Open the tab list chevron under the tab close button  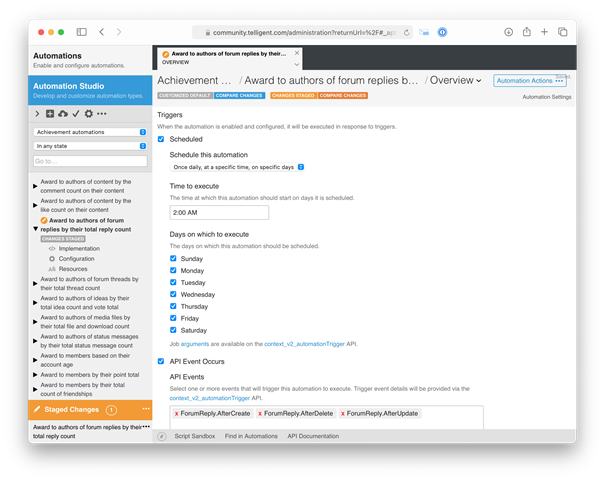tap(297, 64)
